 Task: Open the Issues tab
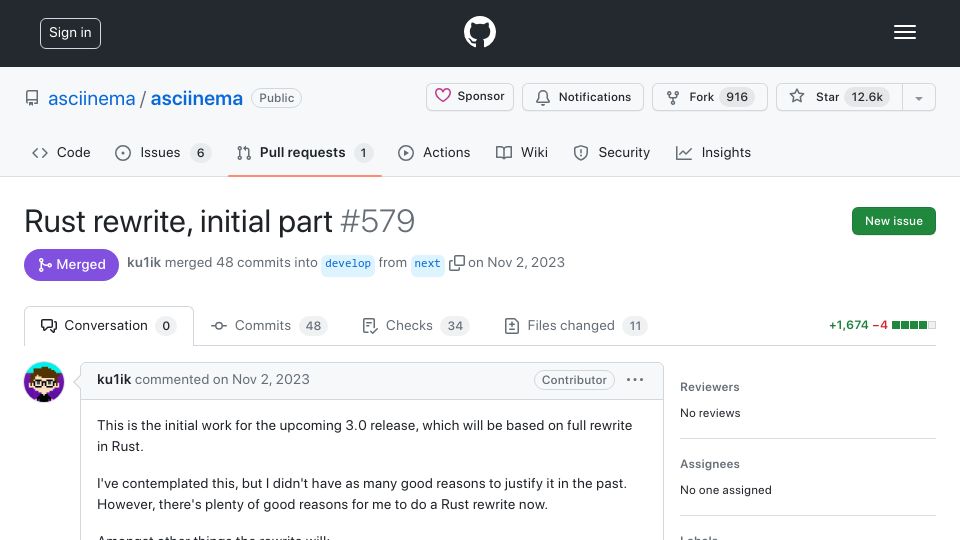162,152
